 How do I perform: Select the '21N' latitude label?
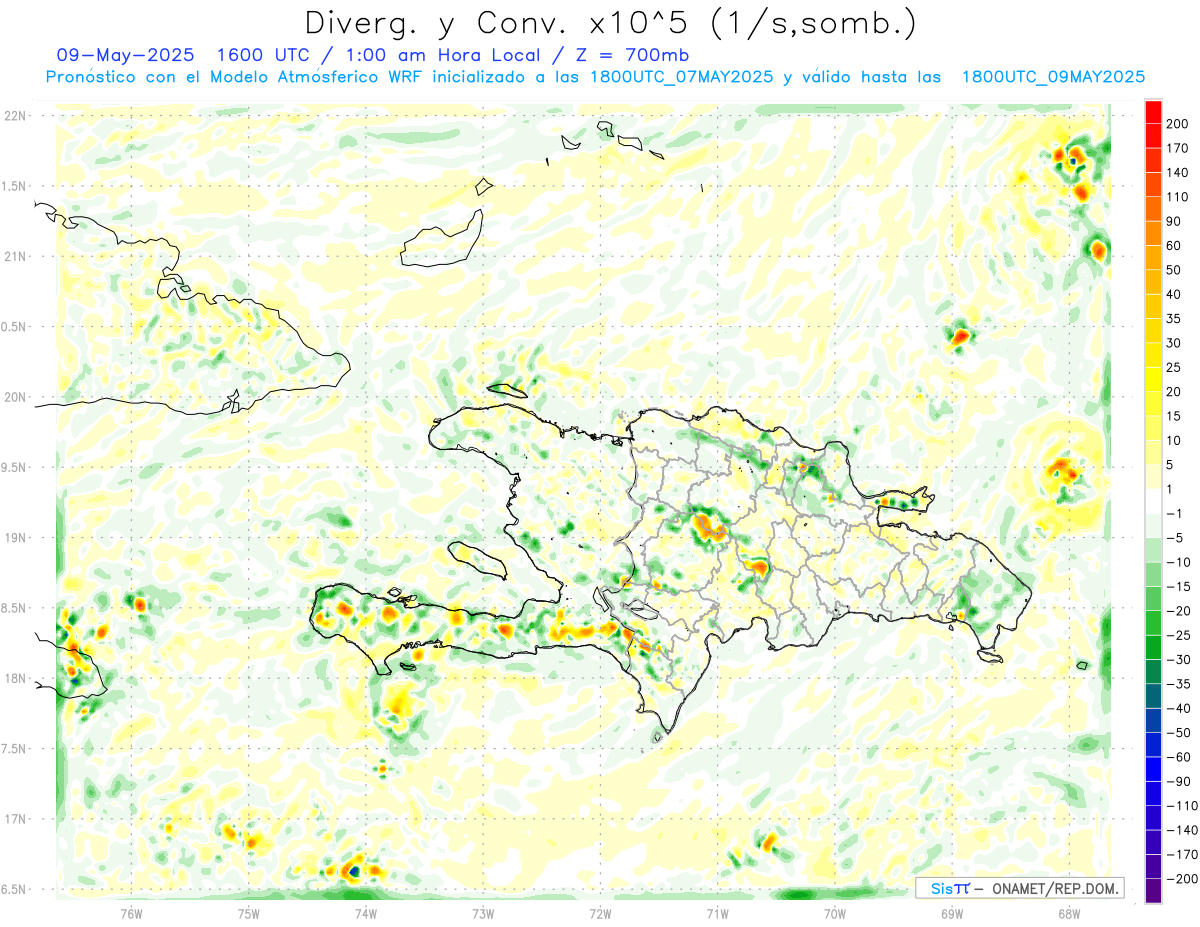(14, 256)
